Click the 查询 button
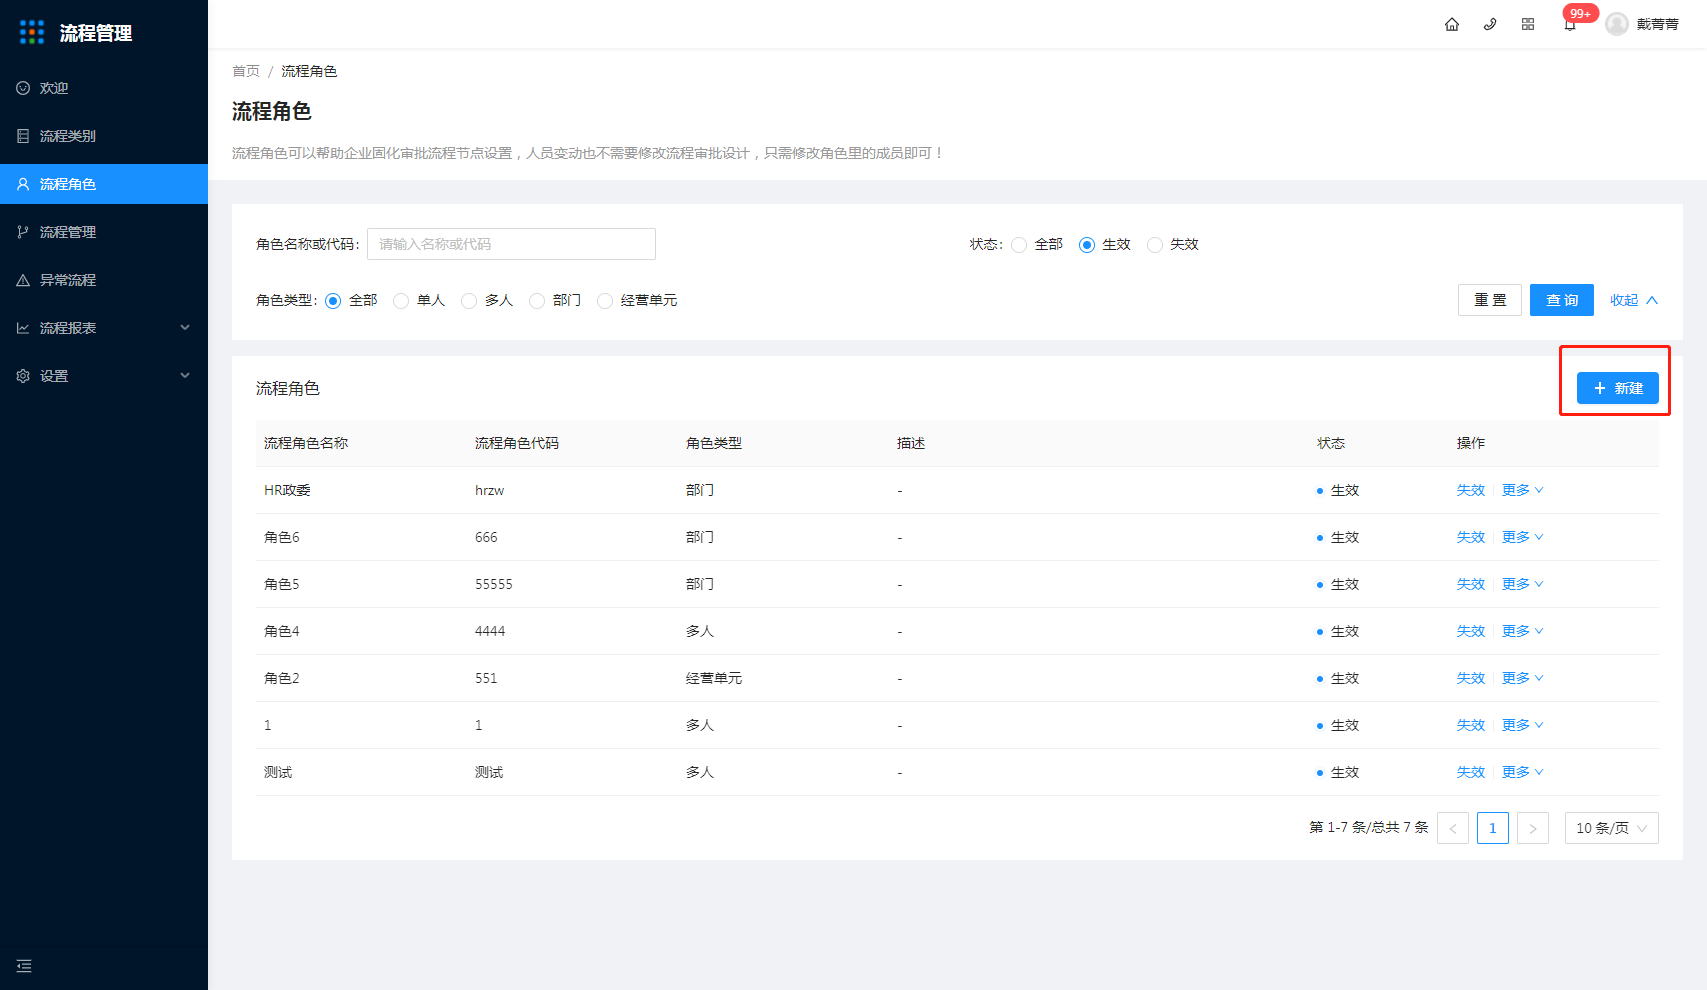The width and height of the screenshot is (1707, 990). 1562,300
